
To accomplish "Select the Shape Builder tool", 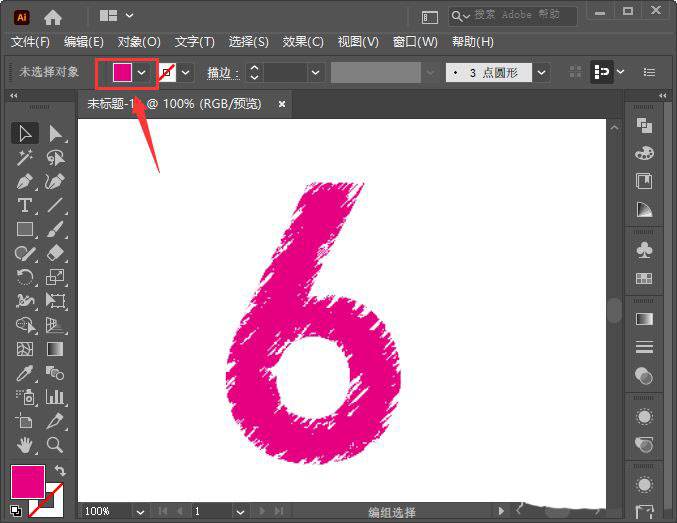I will point(25,325).
